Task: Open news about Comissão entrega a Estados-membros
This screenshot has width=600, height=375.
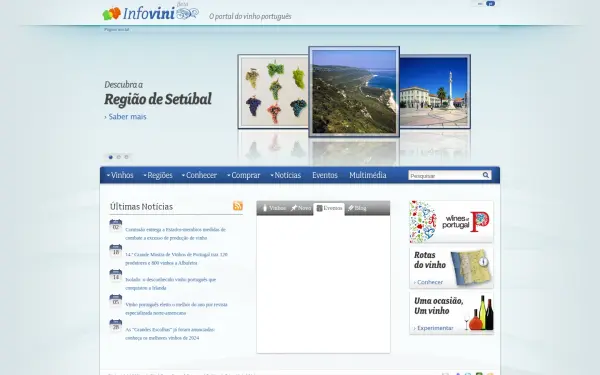Action: coord(175,234)
